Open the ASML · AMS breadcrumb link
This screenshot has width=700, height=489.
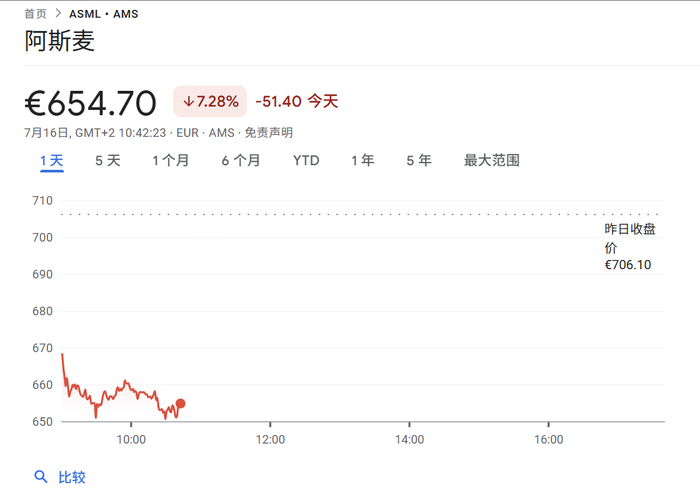[103, 14]
